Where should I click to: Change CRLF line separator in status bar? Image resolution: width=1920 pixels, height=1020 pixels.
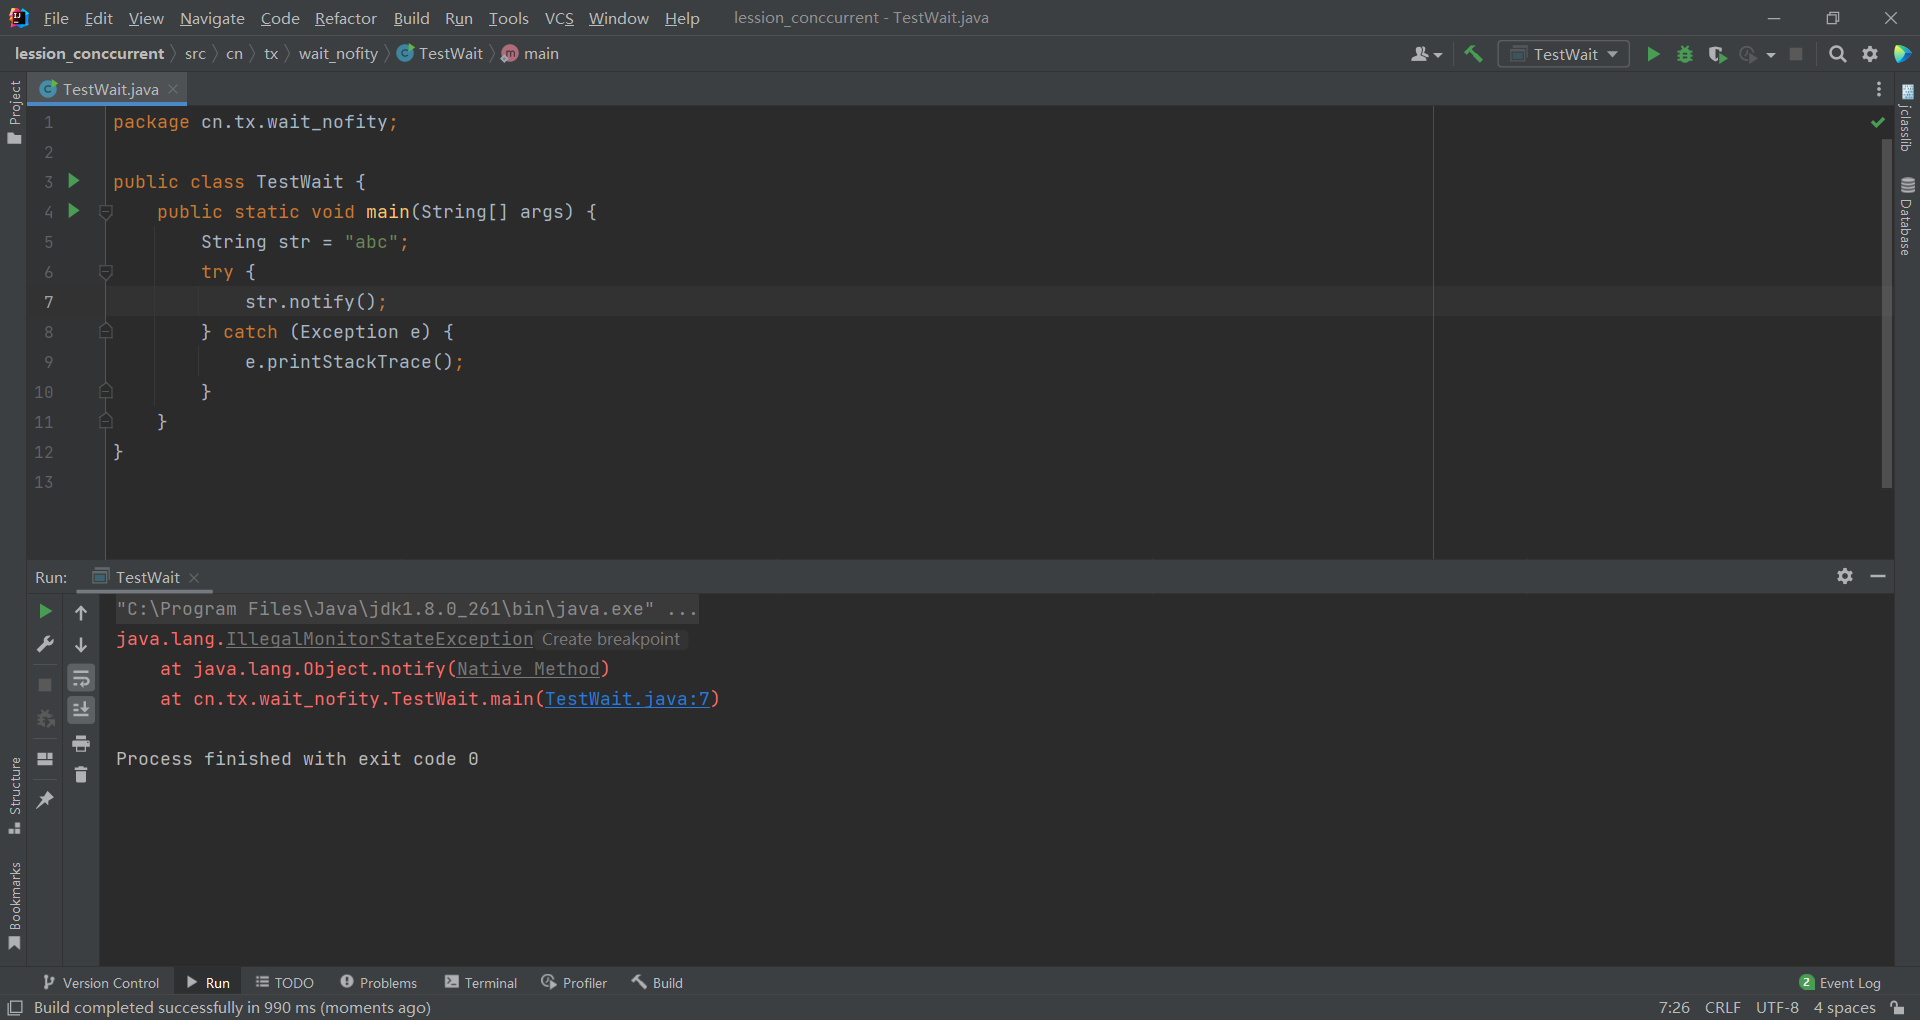click(1723, 1007)
